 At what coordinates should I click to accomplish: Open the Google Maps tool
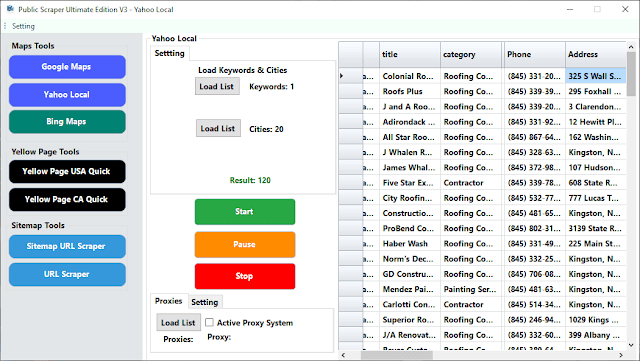click(67, 67)
